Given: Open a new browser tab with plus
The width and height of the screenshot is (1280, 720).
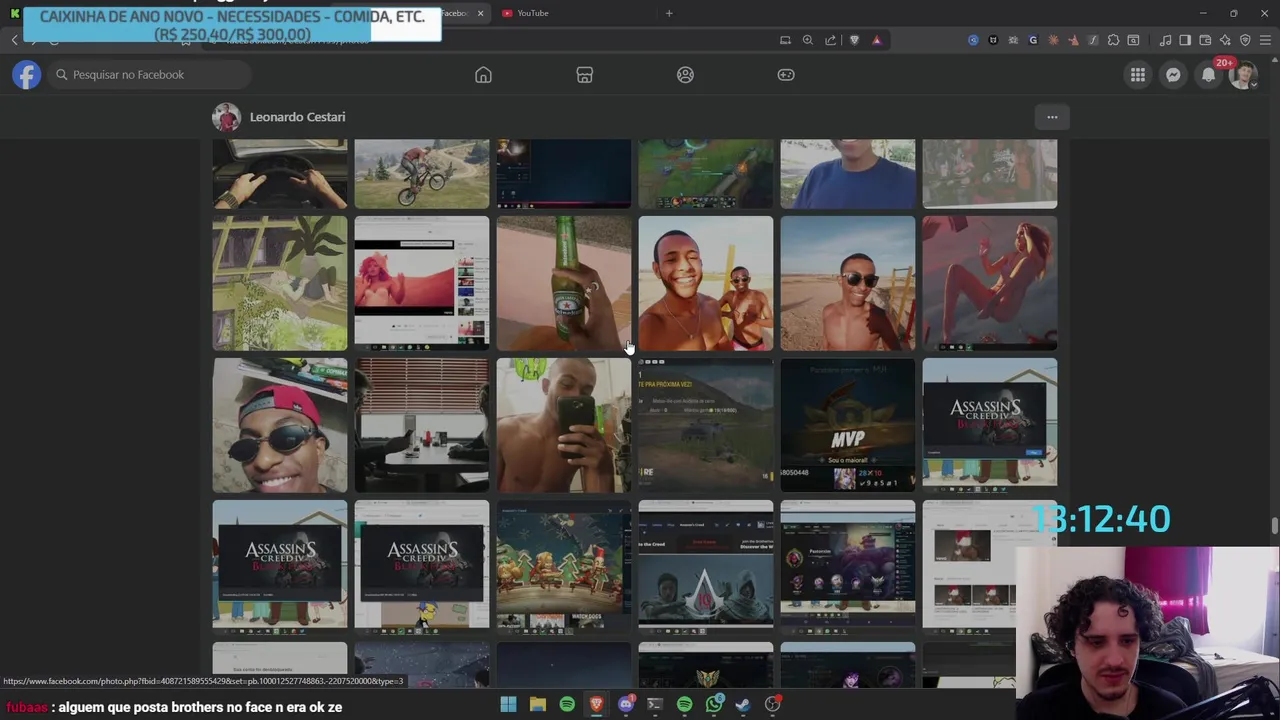Looking at the screenshot, I should (x=669, y=13).
